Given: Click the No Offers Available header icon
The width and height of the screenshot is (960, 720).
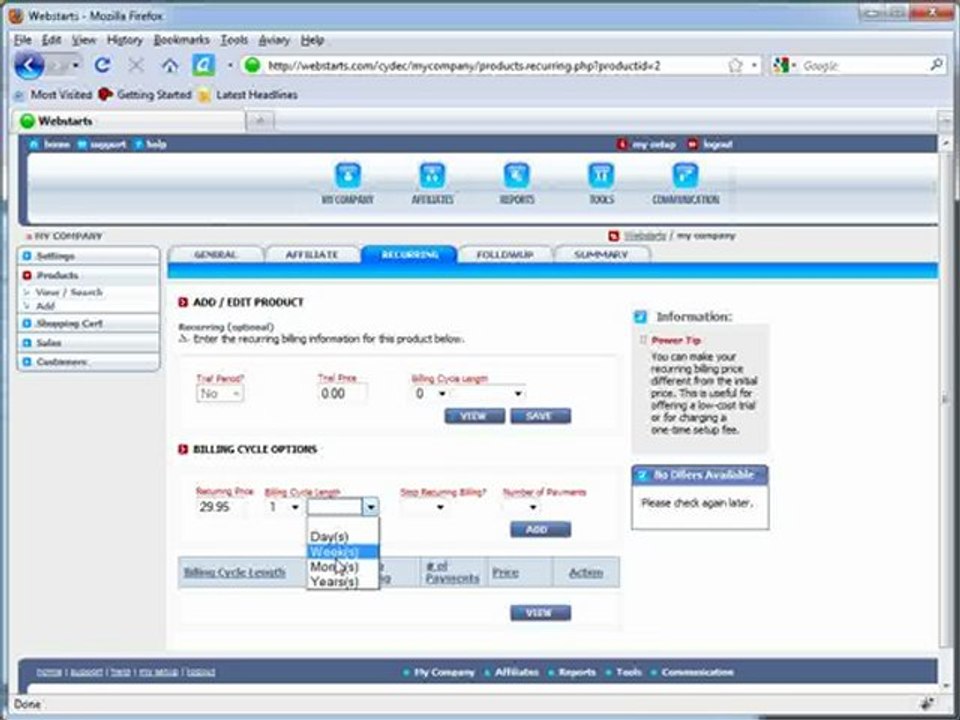Looking at the screenshot, I should click(x=642, y=474).
